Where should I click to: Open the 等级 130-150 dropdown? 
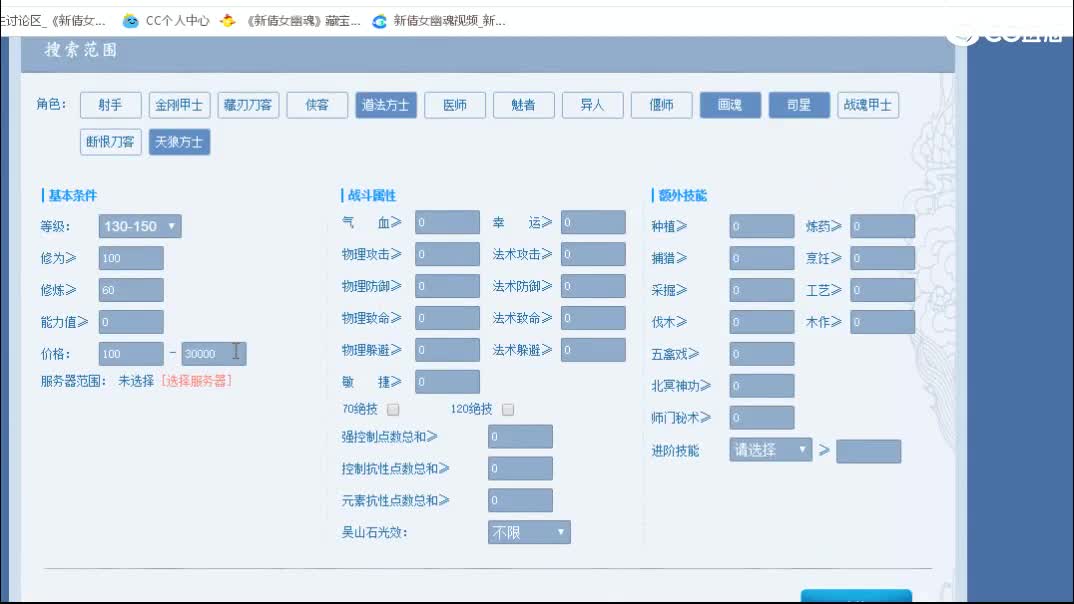(139, 226)
